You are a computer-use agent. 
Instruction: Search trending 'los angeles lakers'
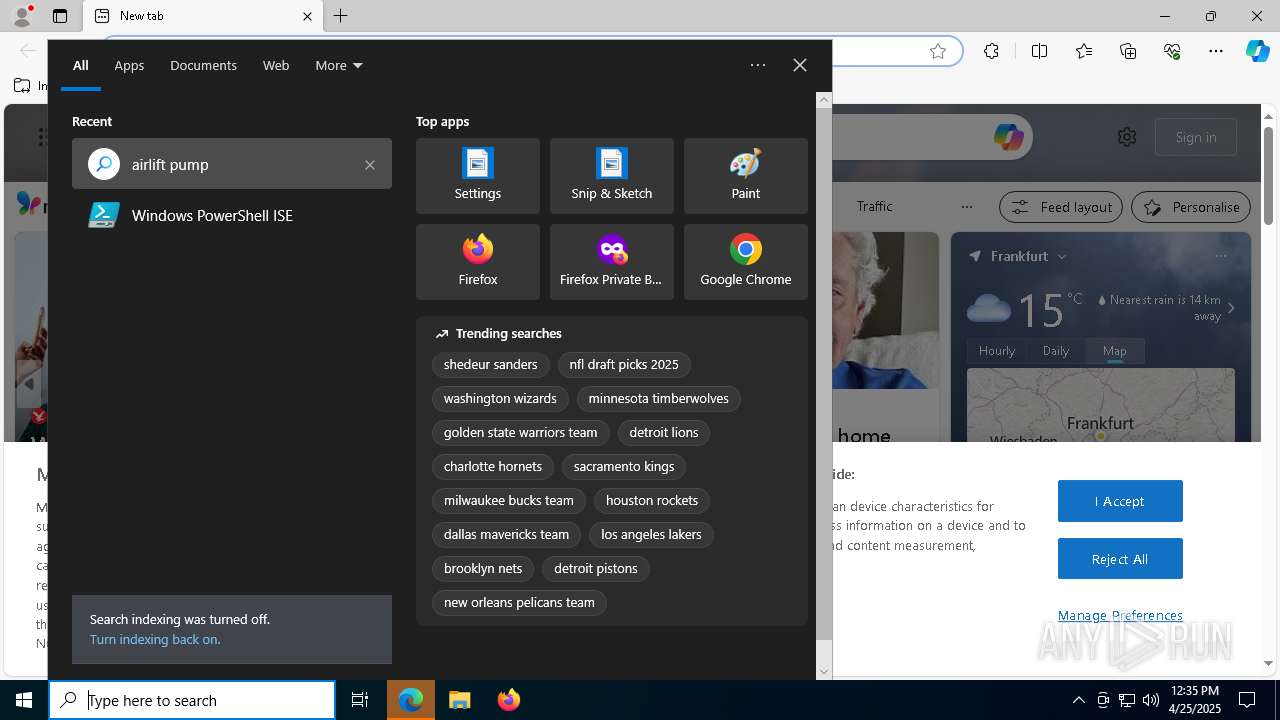(651, 535)
